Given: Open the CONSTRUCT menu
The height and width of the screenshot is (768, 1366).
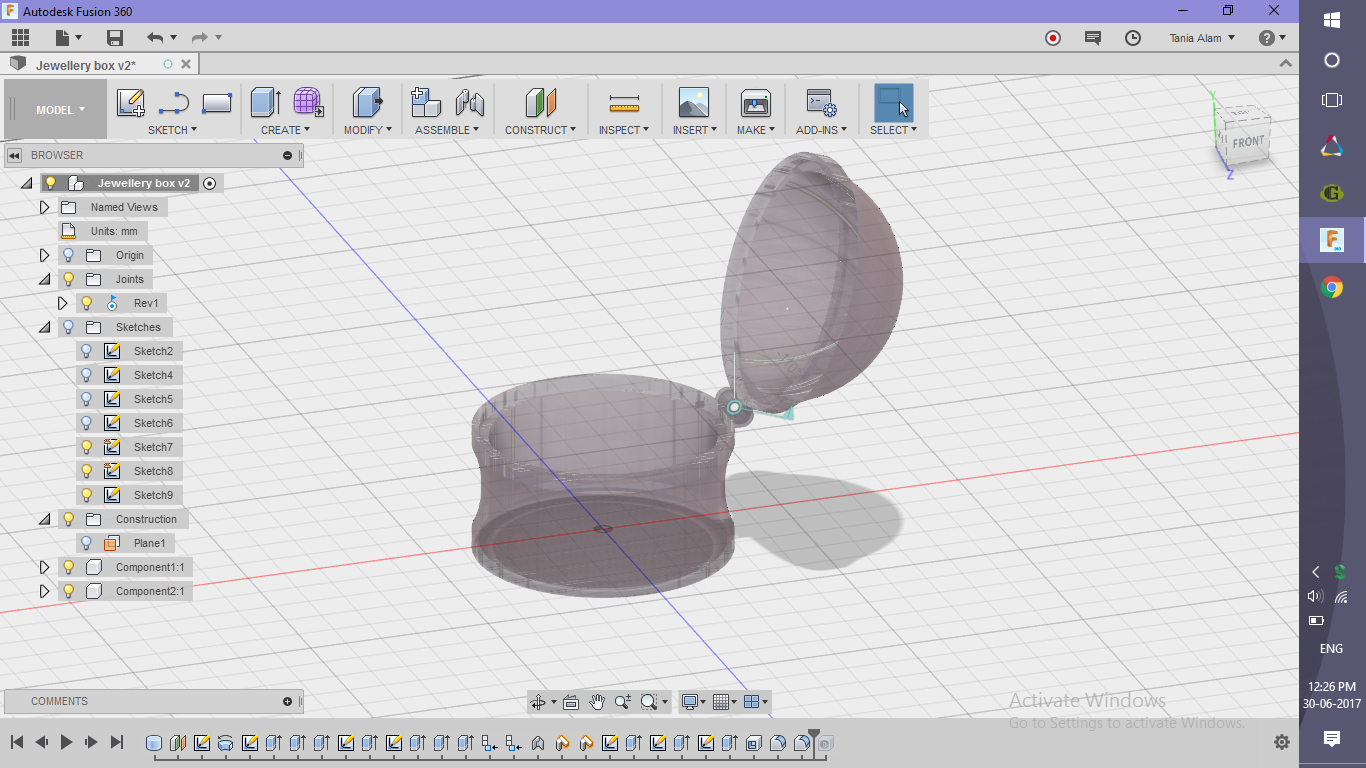Looking at the screenshot, I should (x=540, y=130).
